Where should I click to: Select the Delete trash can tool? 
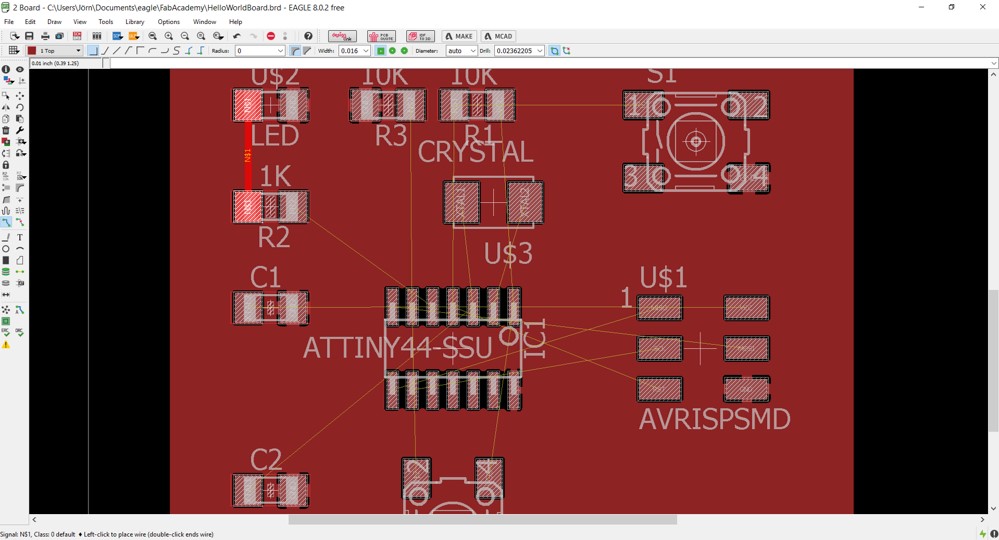(6, 130)
